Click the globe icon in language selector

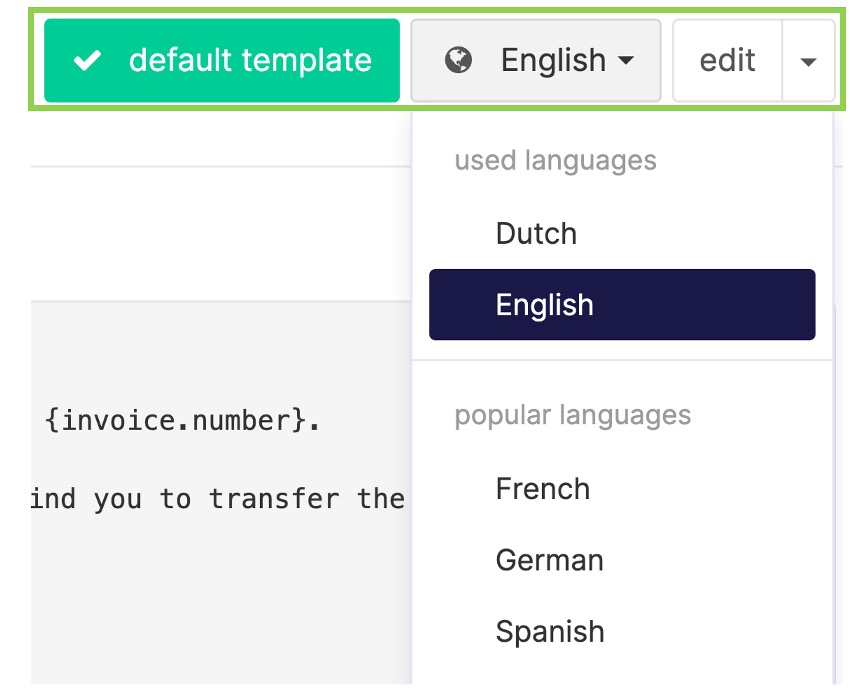pyautogui.click(x=458, y=60)
